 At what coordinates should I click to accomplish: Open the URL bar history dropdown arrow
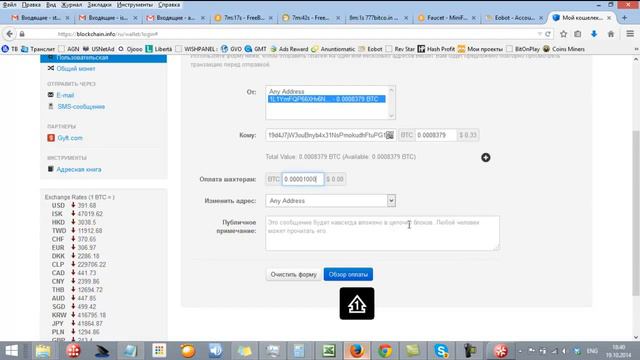pyautogui.click(x=539, y=34)
